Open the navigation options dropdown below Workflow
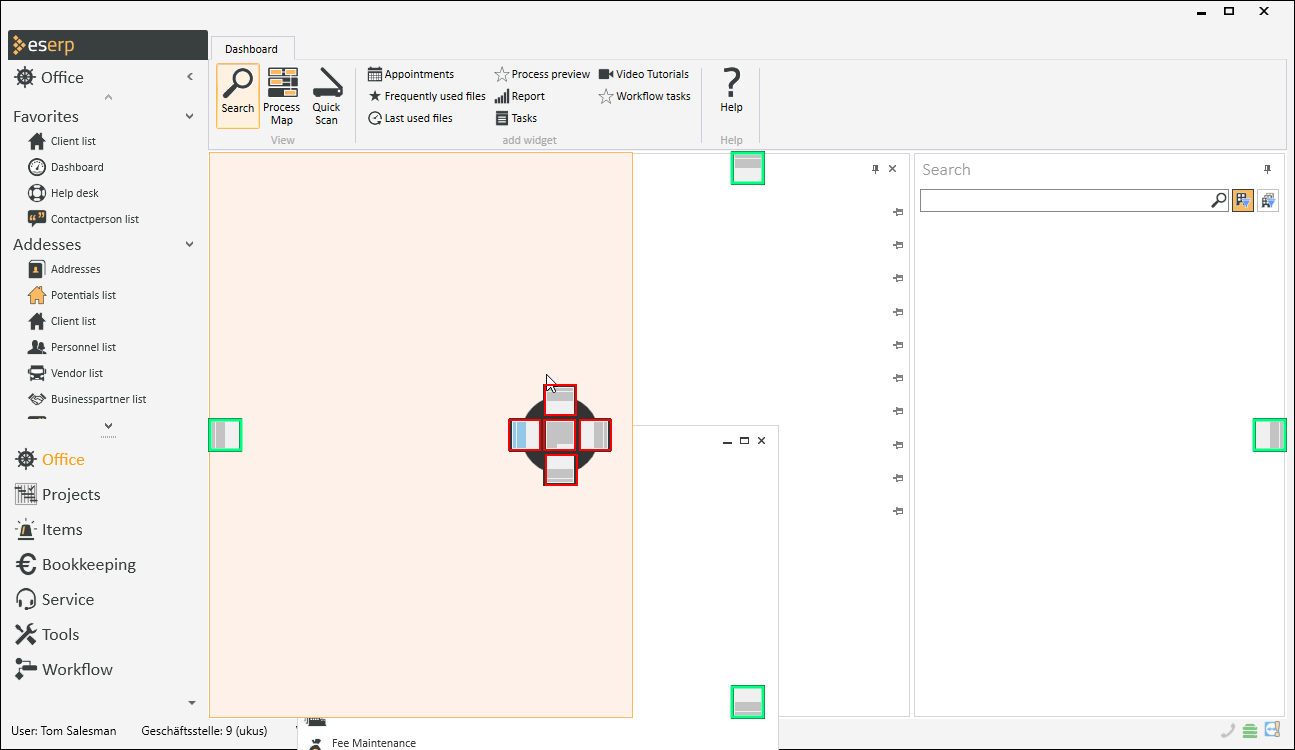The image size is (1295, 750). click(x=192, y=704)
